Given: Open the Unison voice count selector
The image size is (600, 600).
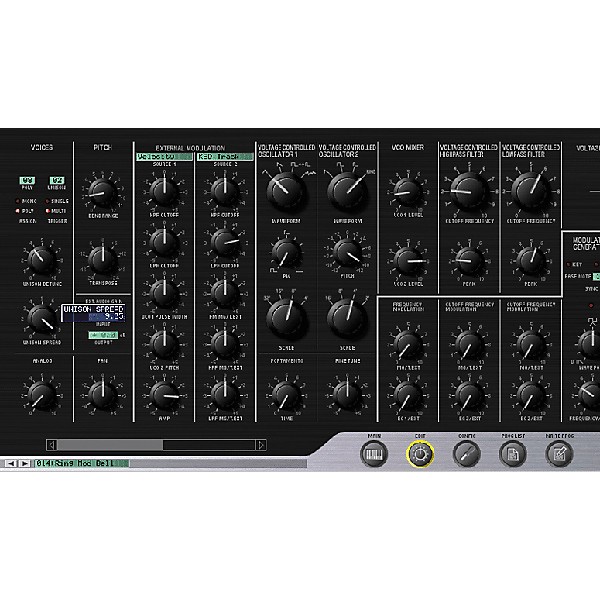Looking at the screenshot, I should pos(57,181).
